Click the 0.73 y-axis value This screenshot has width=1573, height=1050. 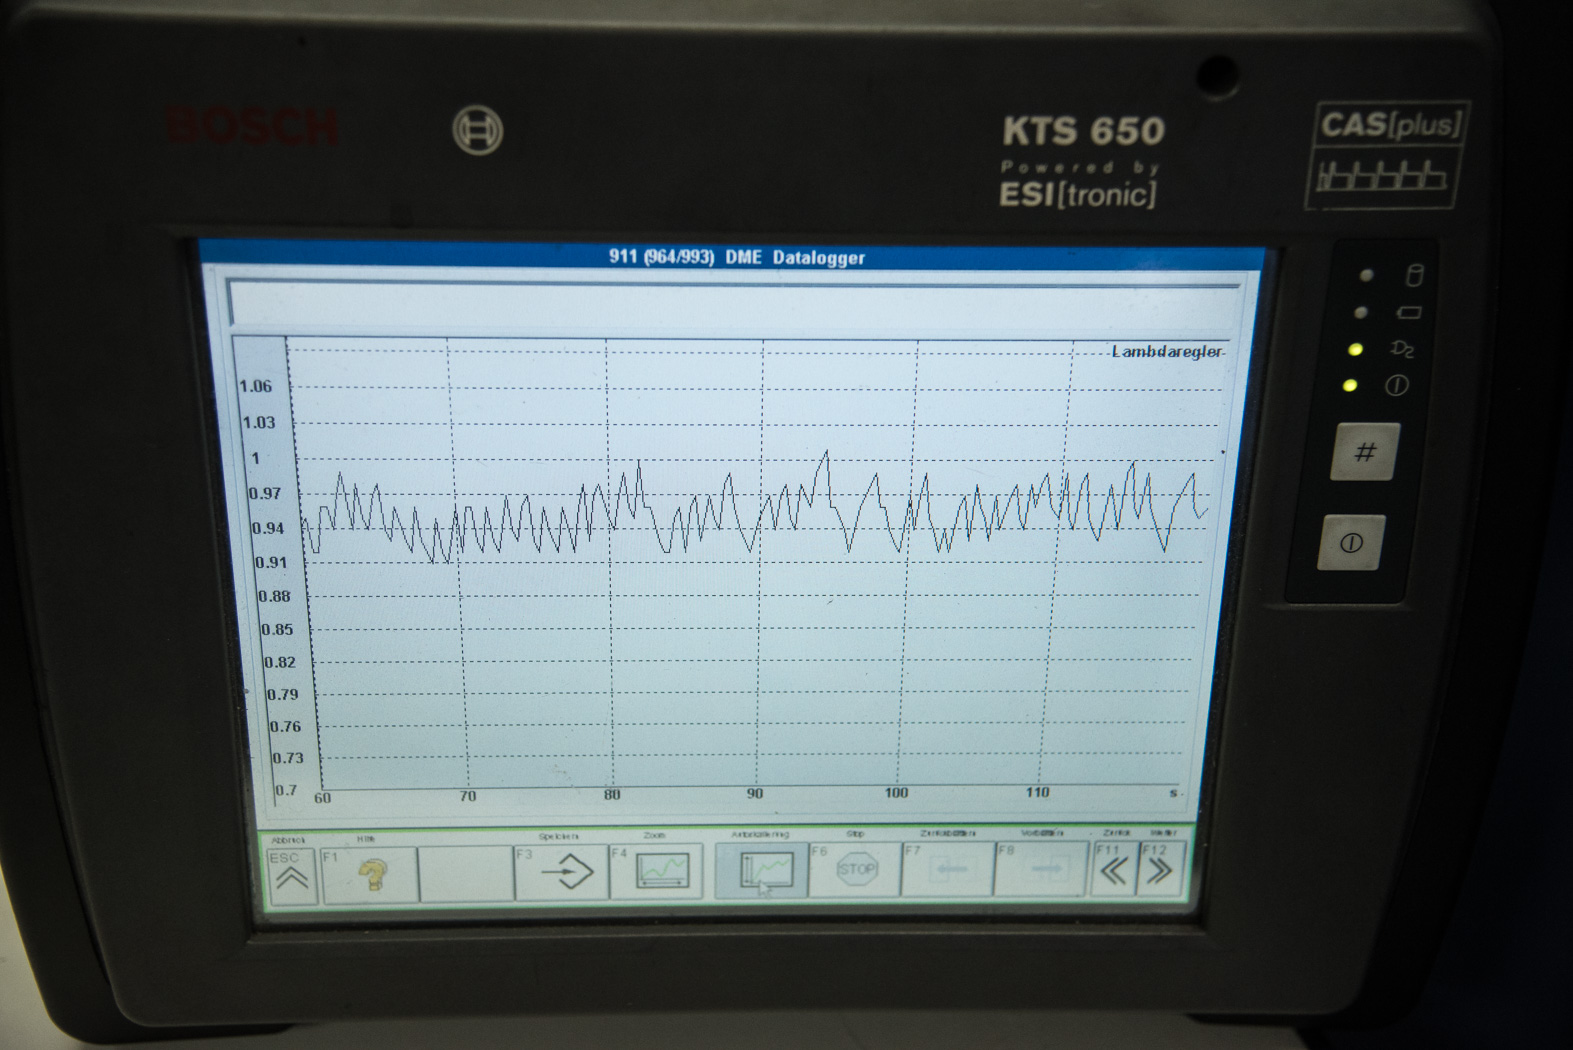288,758
